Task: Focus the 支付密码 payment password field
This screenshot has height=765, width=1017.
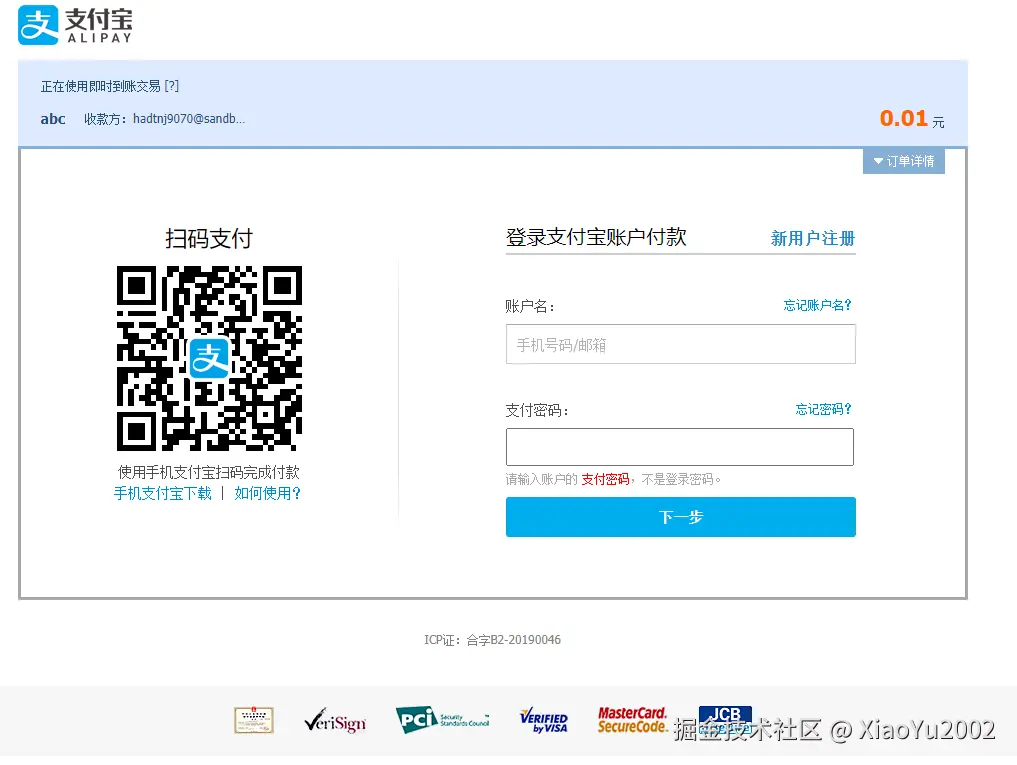Action: (680, 447)
